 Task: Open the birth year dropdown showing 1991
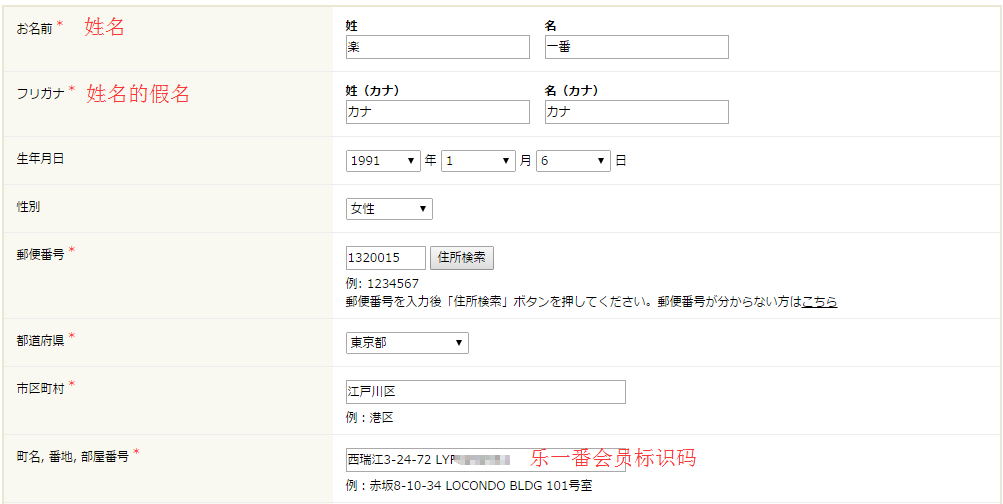[383, 161]
